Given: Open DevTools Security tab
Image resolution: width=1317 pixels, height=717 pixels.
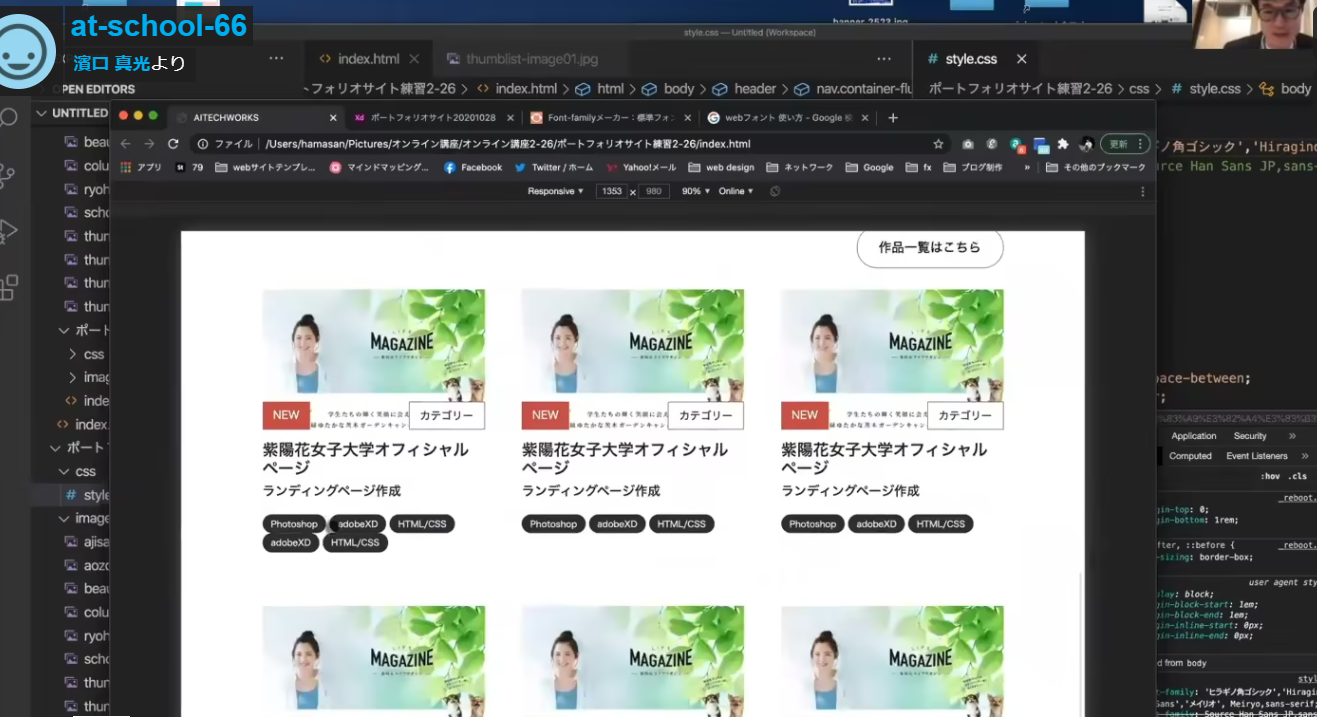Looking at the screenshot, I should point(1250,436).
